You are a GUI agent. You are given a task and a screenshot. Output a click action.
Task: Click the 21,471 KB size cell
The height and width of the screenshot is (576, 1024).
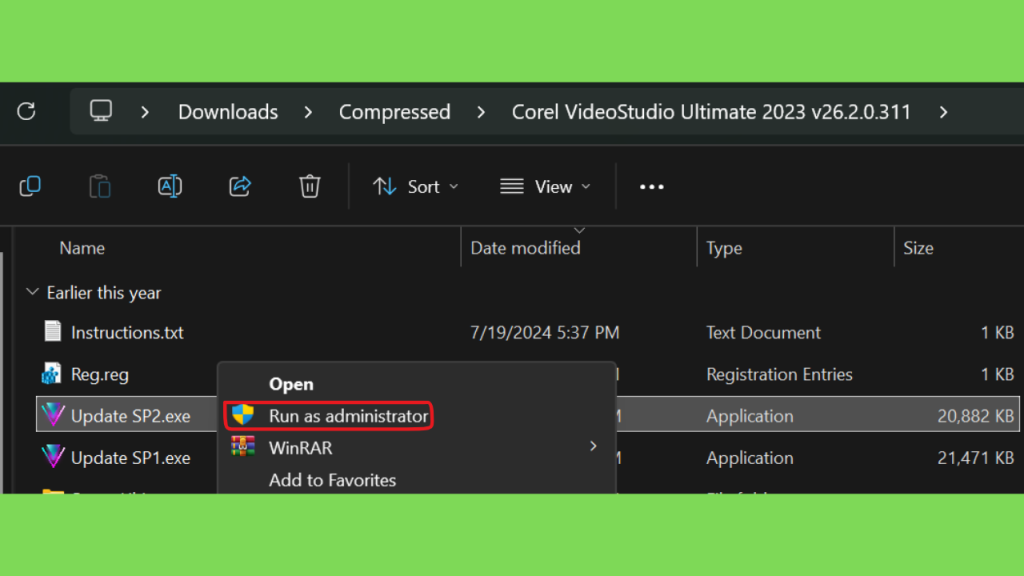click(976, 458)
